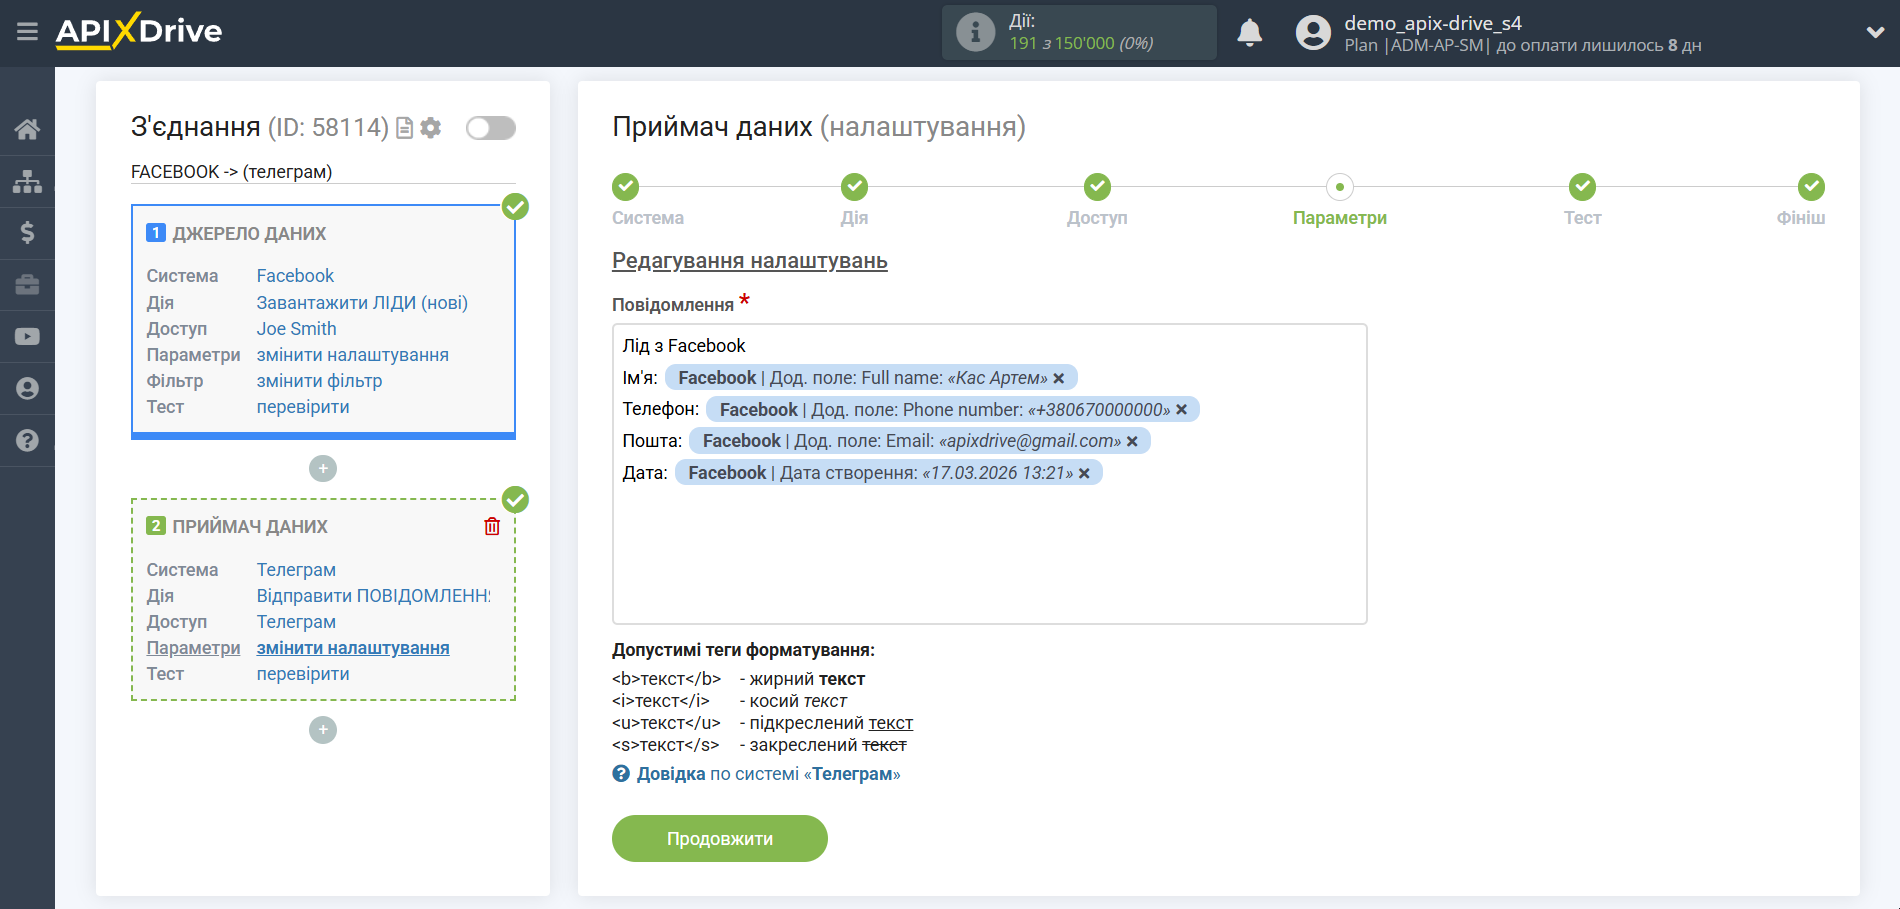Open the home icon in sidebar
This screenshot has width=1900, height=909.
tap(27, 129)
